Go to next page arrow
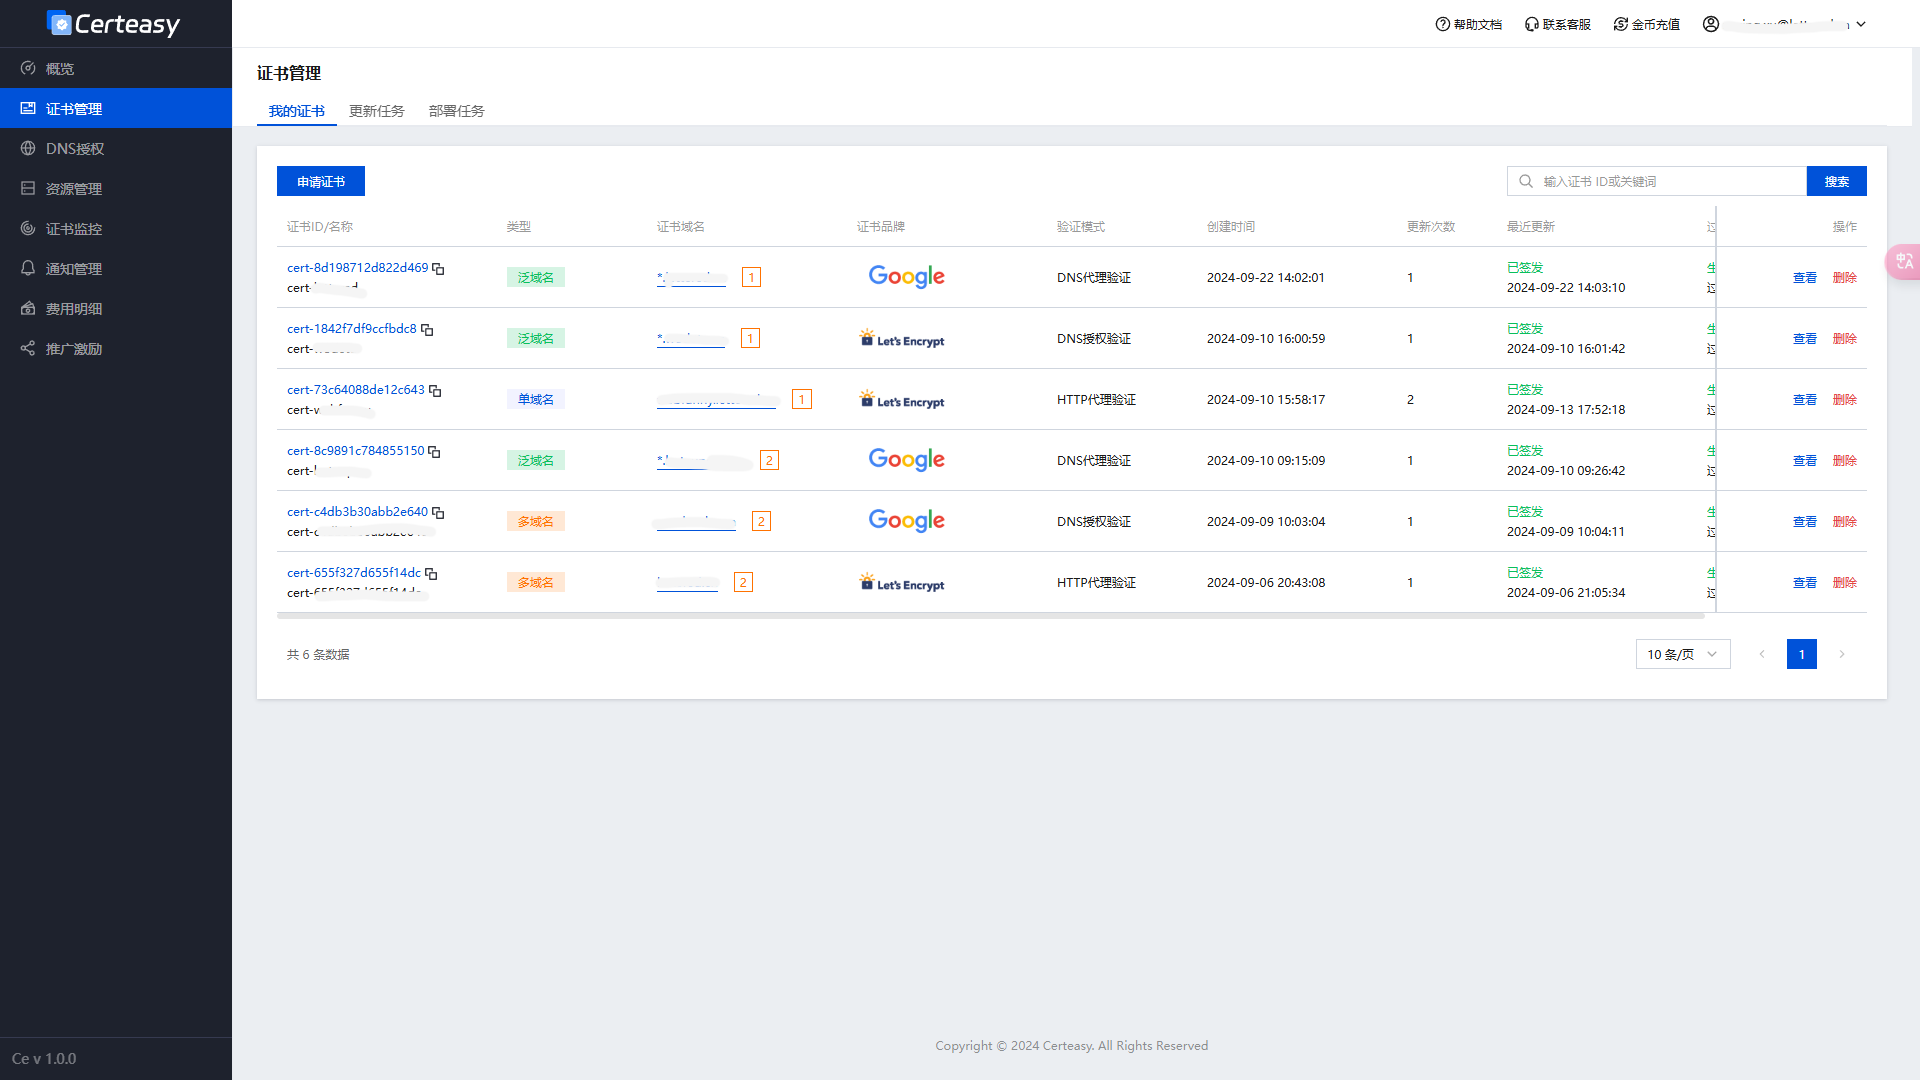Image resolution: width=1920 pixels, height=1080 pixels. (1842, 654)
